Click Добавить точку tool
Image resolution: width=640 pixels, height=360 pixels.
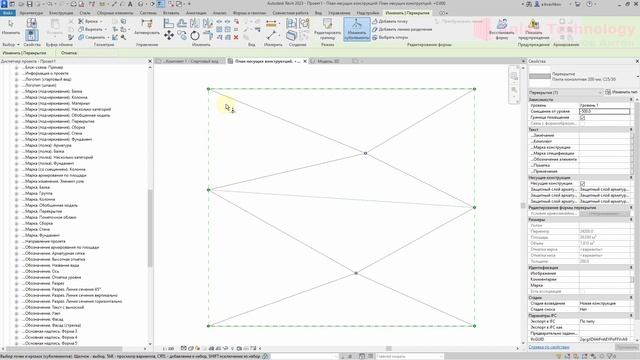pos(390,21)
